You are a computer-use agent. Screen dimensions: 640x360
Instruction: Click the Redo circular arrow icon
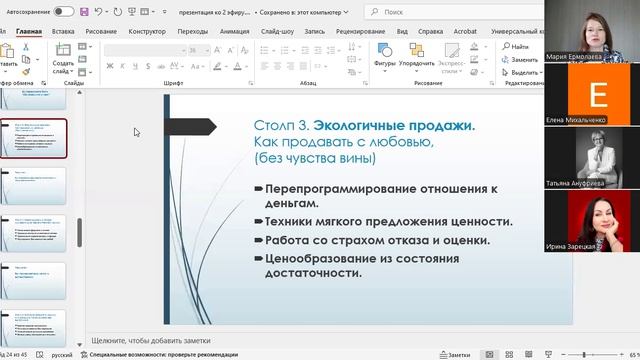tap(118, 12)
